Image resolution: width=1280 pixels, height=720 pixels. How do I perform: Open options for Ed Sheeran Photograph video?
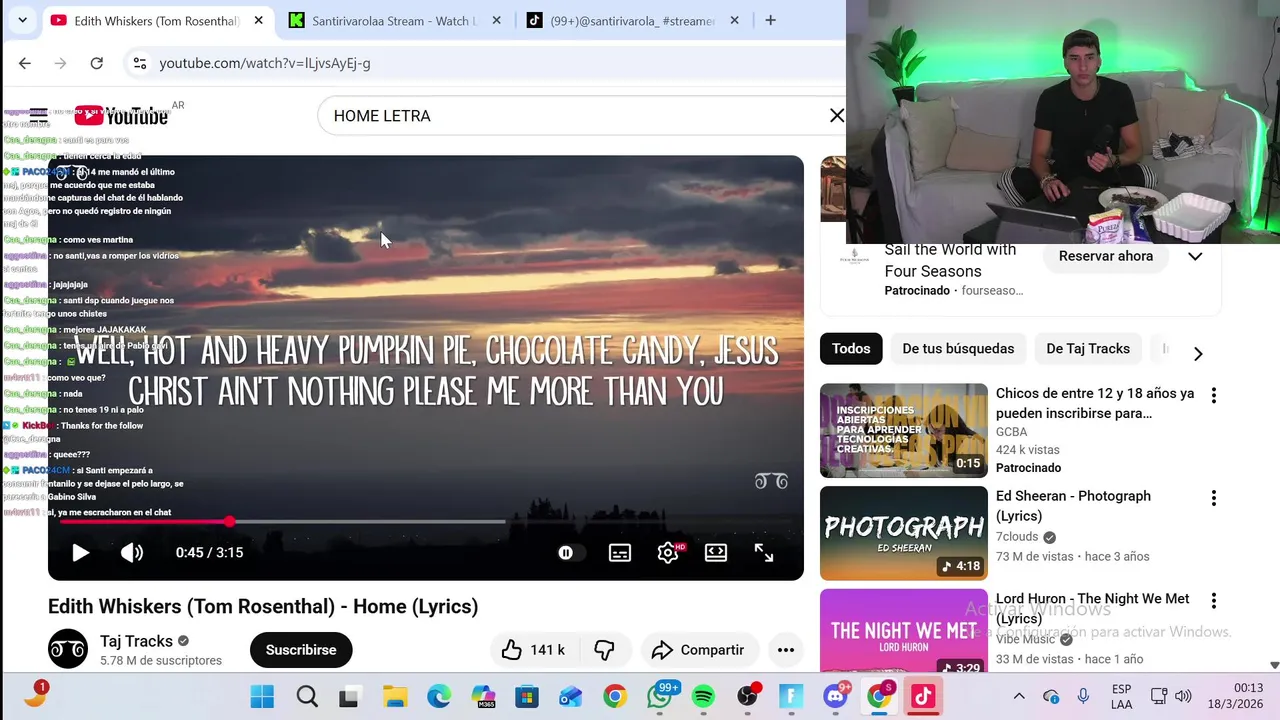point(1214,498)
